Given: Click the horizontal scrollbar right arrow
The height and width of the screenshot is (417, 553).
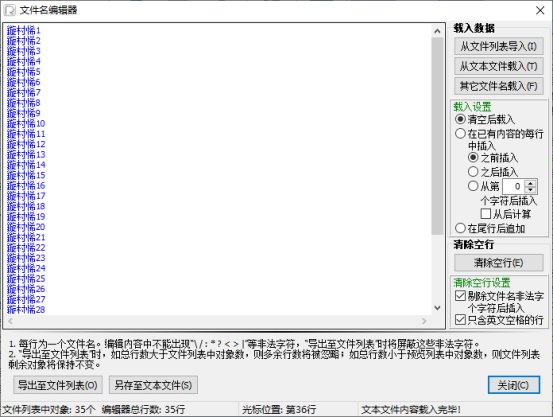Looking at the screenshot, I should coord(424,321).
